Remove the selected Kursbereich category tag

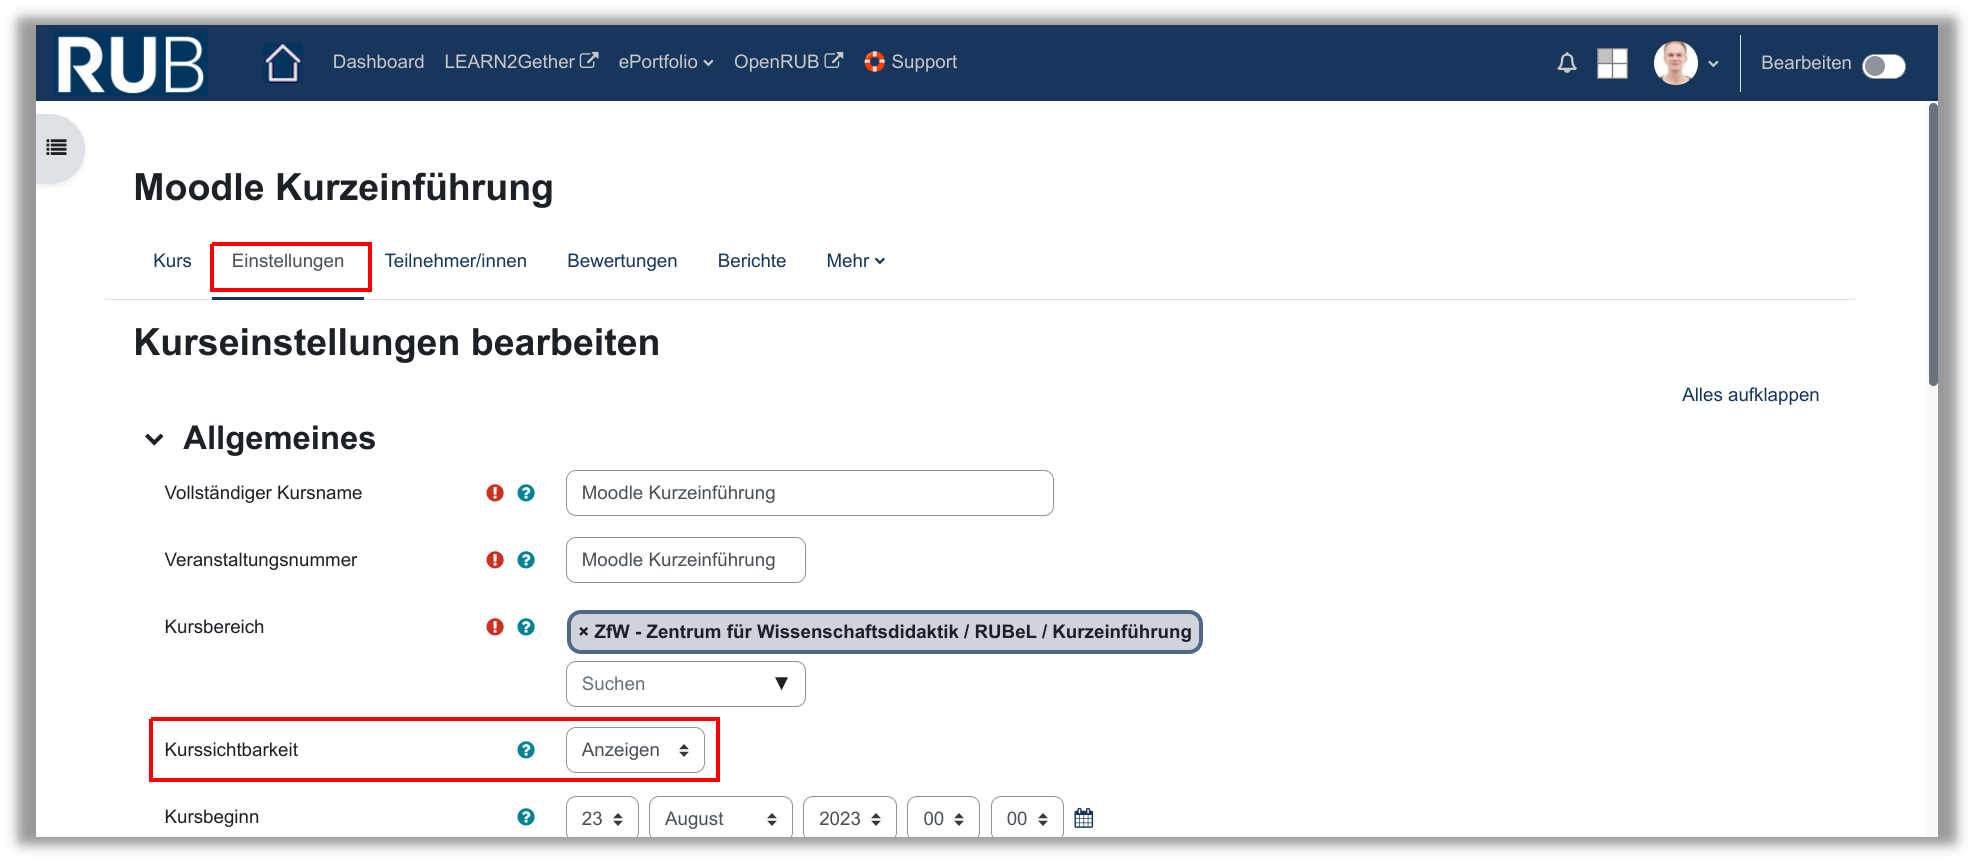(584, 632)
